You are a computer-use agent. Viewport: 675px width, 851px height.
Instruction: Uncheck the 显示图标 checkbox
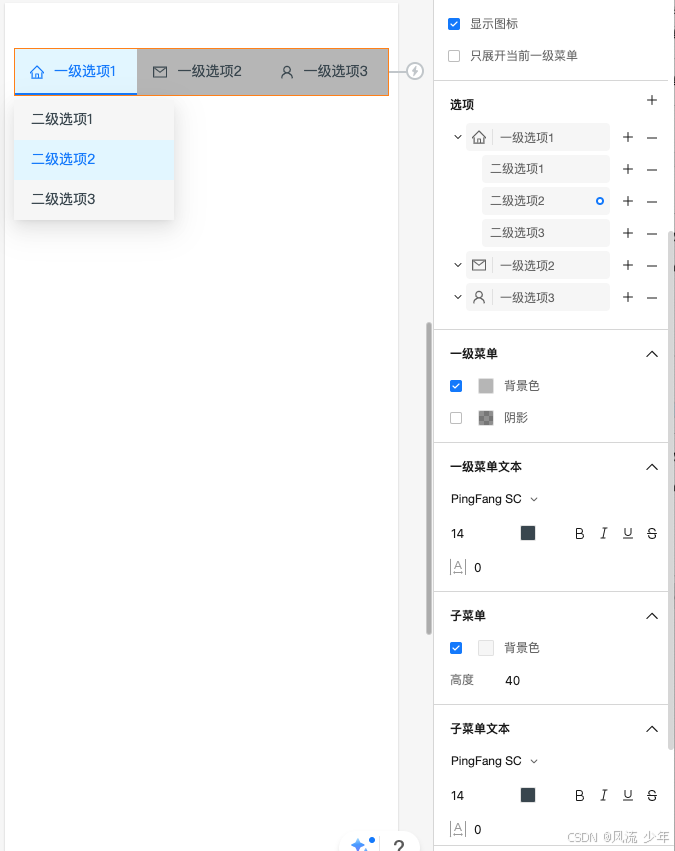coord(454,24)
